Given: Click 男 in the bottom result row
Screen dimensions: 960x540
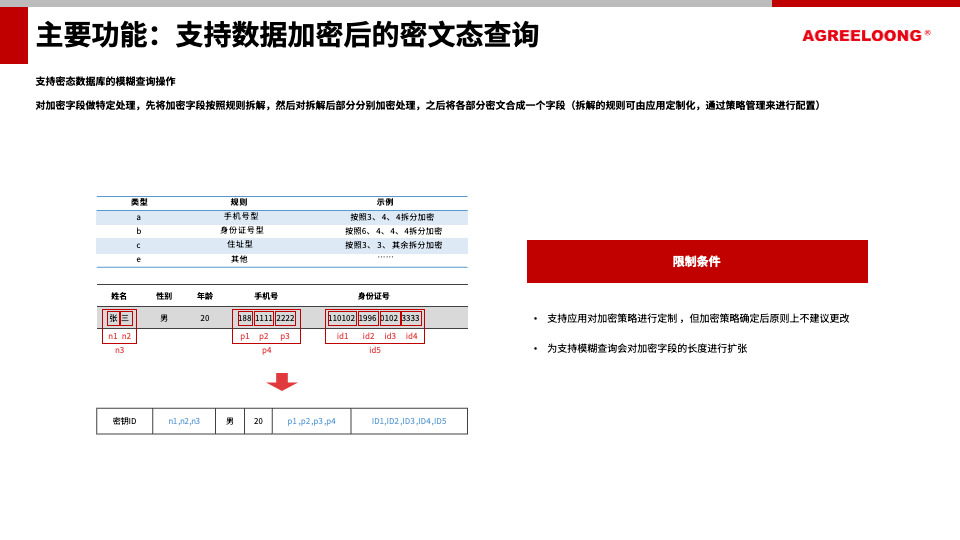Looking at the screenshot, I should coord(230,421).
